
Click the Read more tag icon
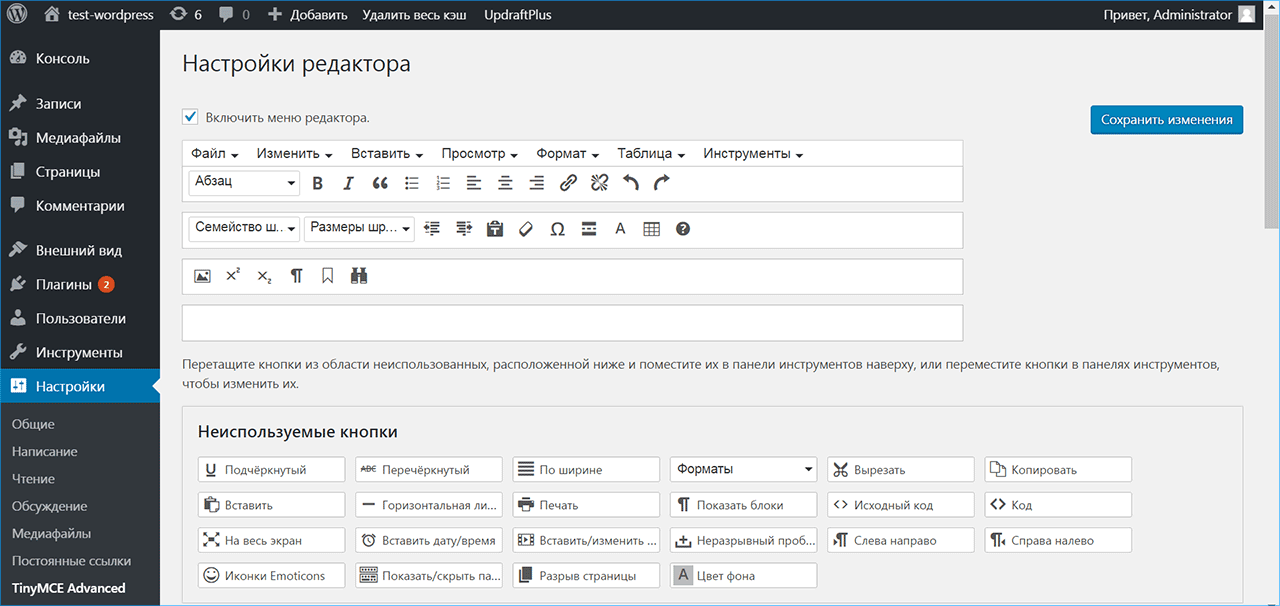coord(589,229)
